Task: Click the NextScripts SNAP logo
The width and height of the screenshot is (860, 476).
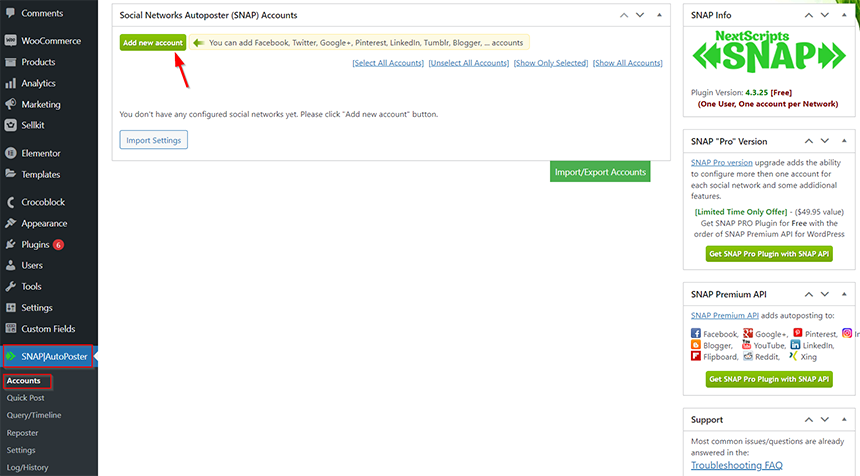Action: [x=769, y=52]
